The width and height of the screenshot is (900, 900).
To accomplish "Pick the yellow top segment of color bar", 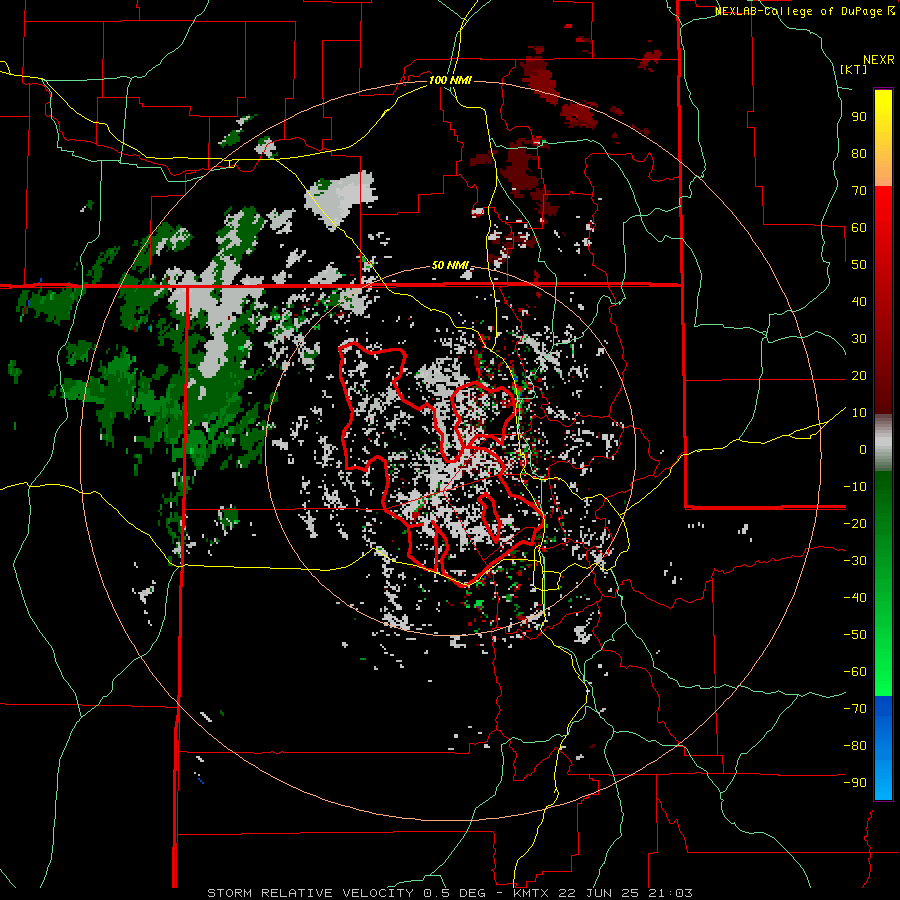I will point(883,138).
